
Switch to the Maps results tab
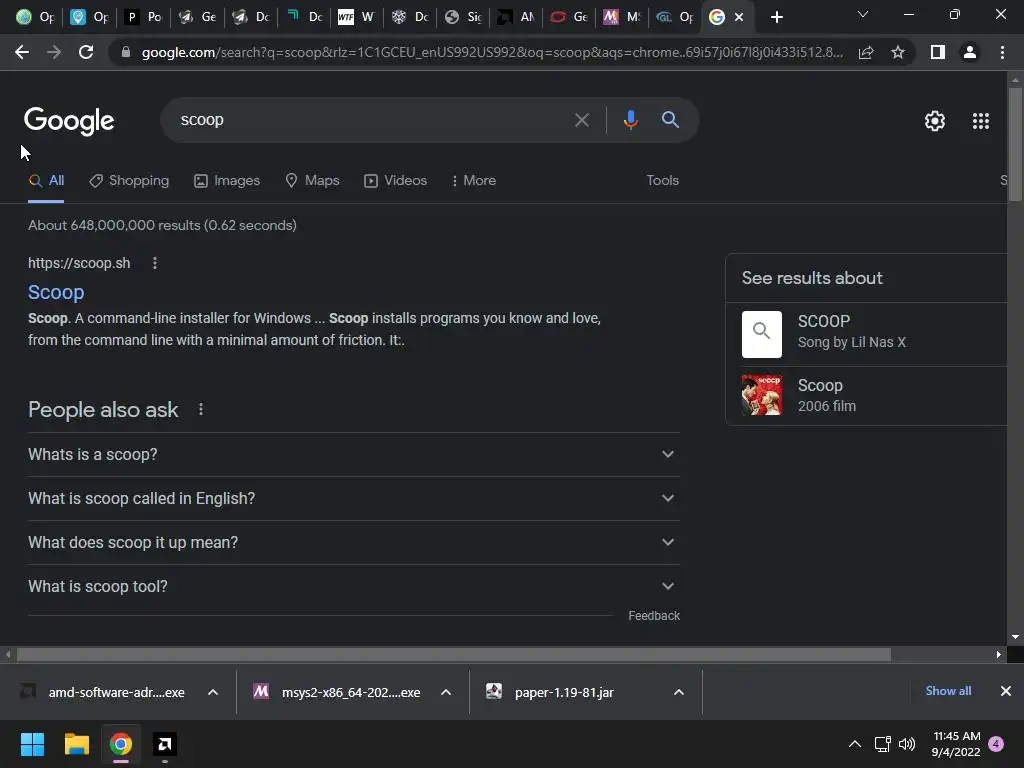[313, 181]
